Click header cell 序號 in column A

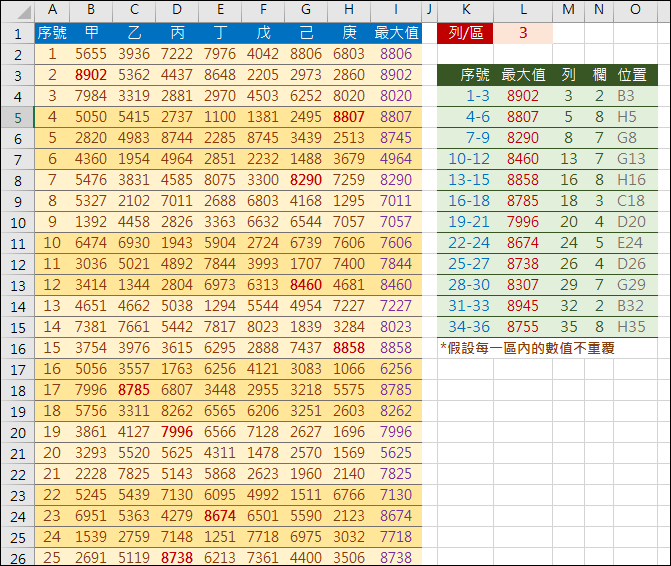pyautogui.click(x=52, y=33)
